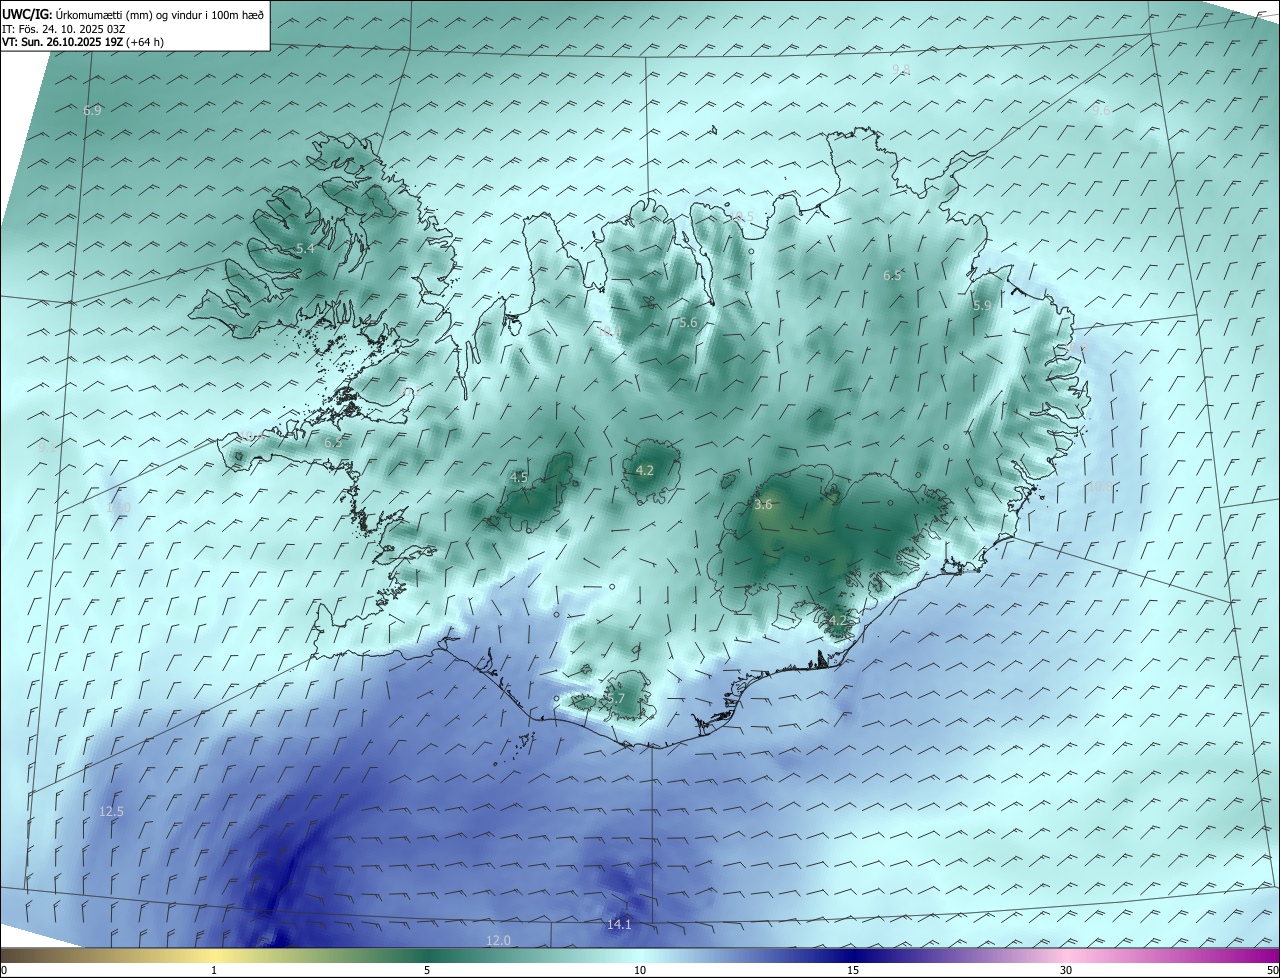Click the yellow section of the colorbar
The height and width of the screenshot is (978, 1280).
[214, 955]
